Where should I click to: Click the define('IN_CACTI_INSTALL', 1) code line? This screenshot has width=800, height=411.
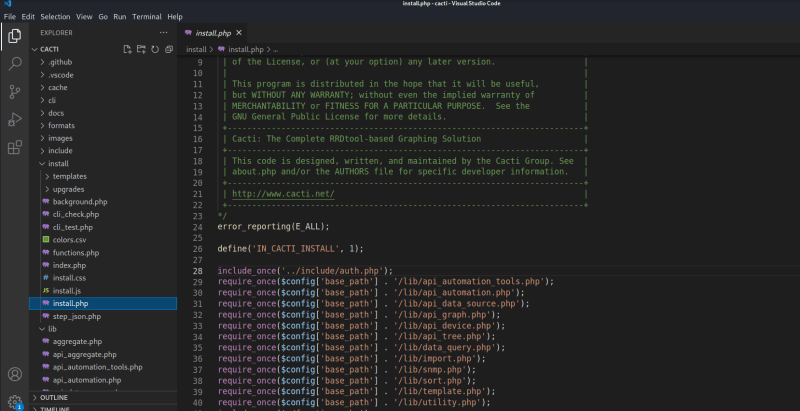(290, 249)
